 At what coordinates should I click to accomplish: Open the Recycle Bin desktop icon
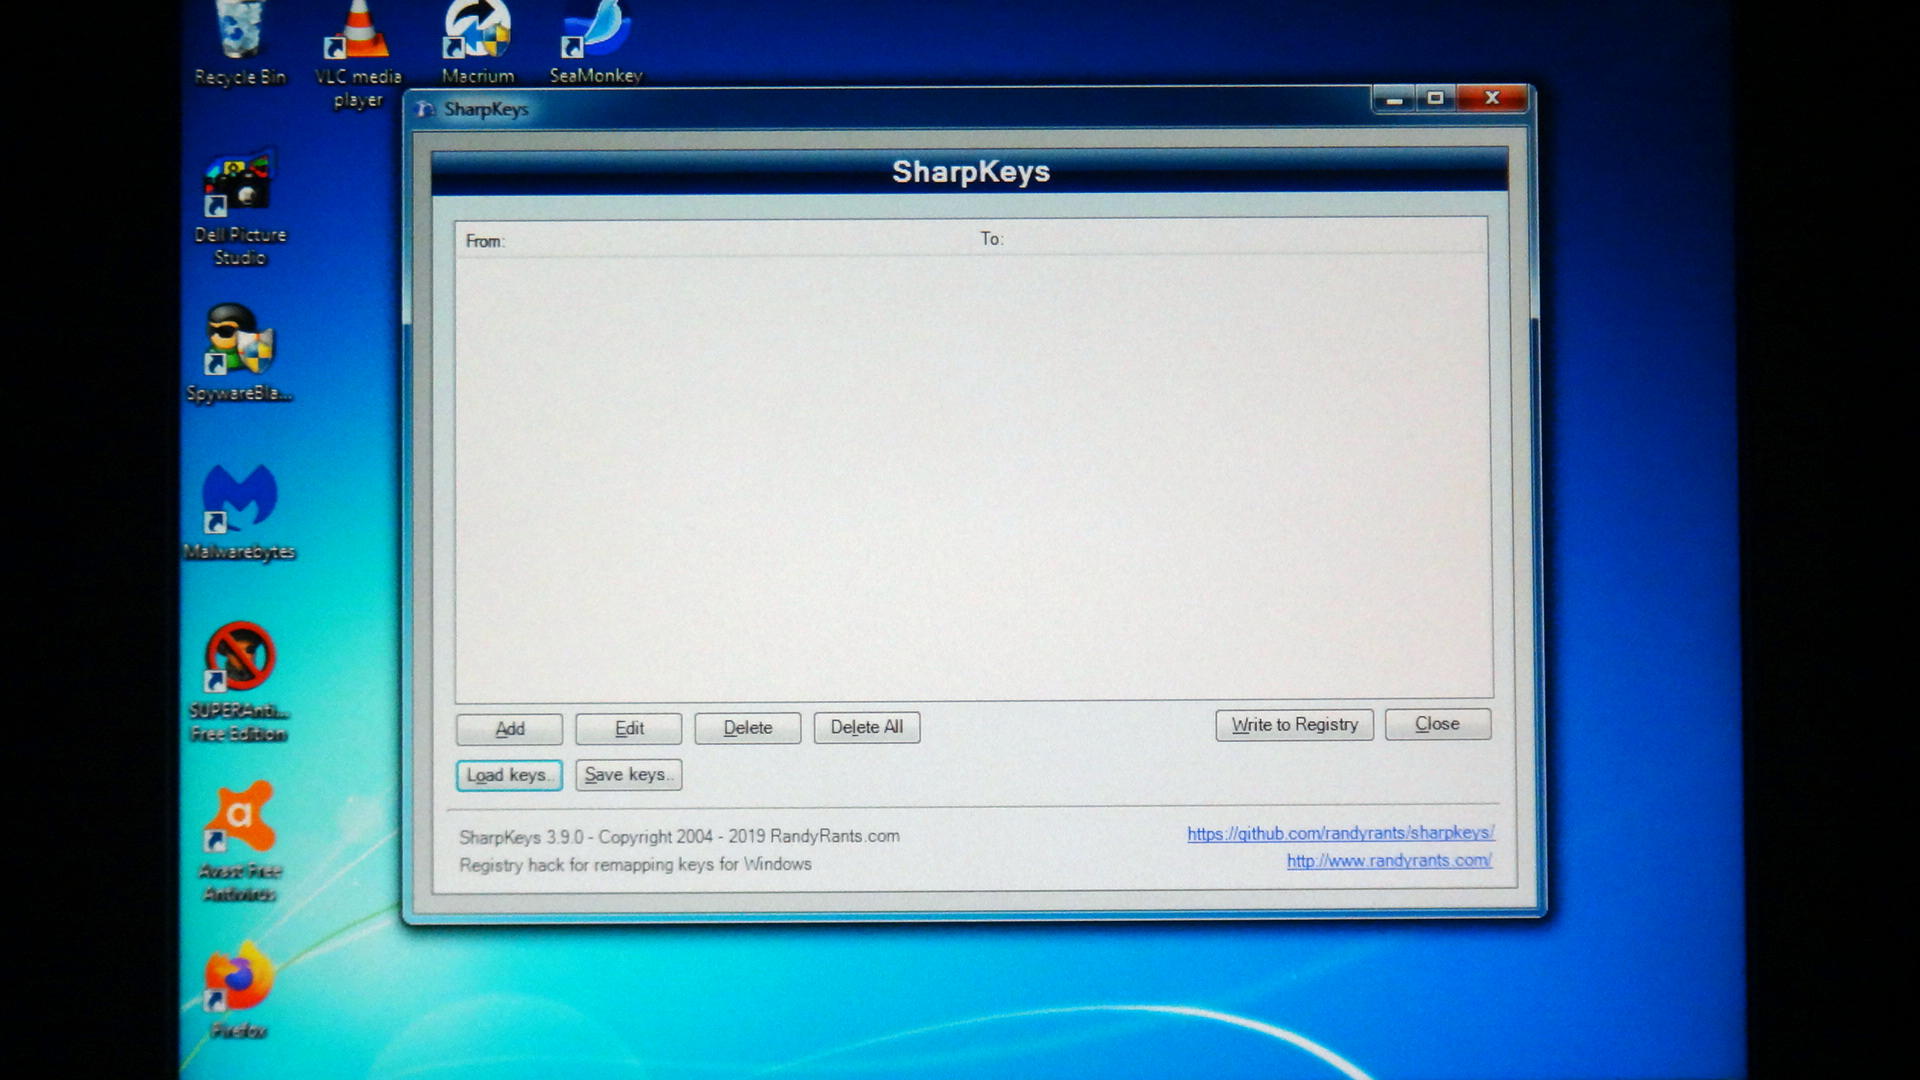click(x=239, y=40)
